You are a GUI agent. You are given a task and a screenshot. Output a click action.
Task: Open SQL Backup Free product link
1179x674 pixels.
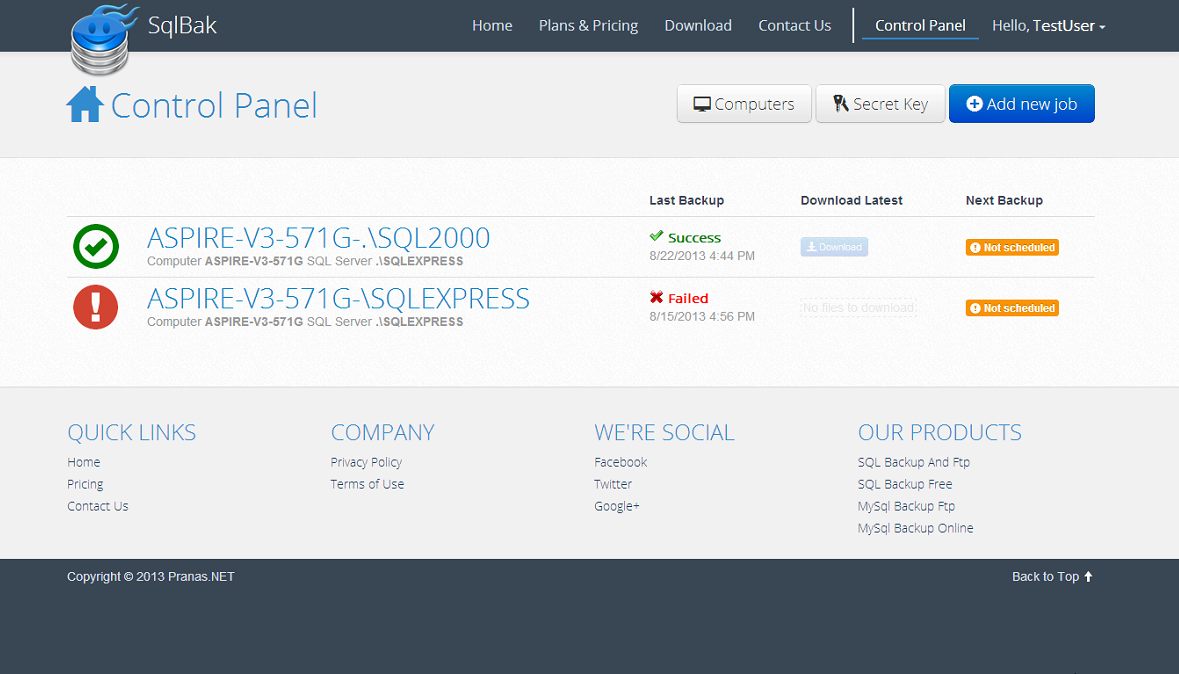coord(905,484)
